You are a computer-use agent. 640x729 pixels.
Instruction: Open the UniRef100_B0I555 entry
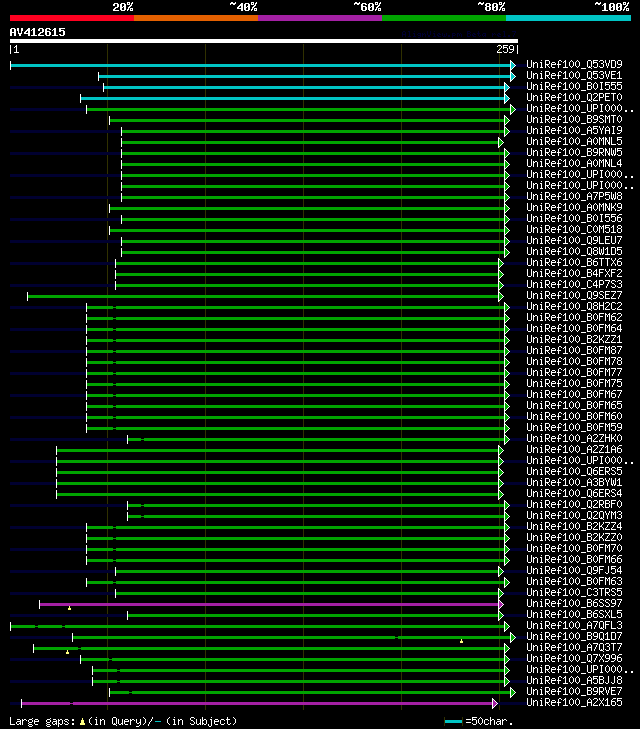(x=574, y=86)
